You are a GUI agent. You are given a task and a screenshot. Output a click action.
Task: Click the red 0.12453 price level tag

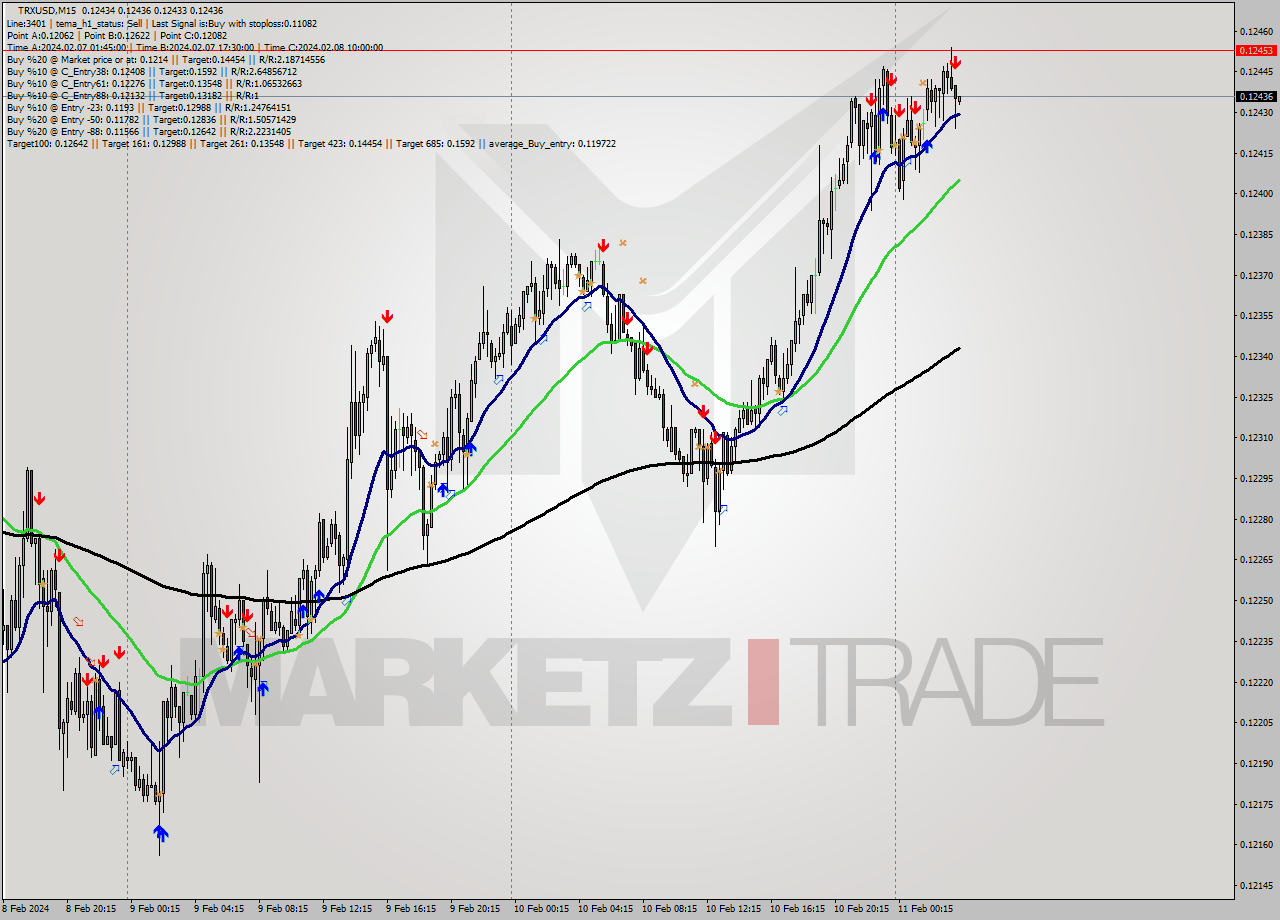(1255, 50)
